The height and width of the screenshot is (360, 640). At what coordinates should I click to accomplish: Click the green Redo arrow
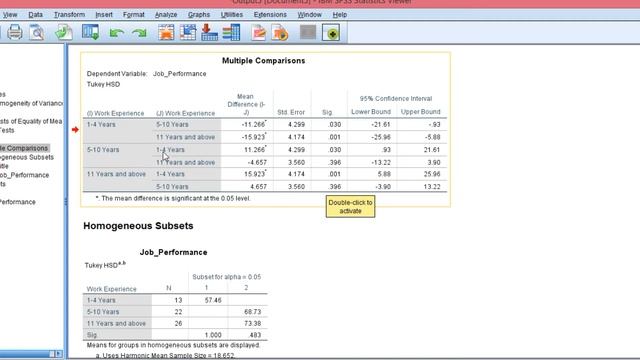coord(140,33)
